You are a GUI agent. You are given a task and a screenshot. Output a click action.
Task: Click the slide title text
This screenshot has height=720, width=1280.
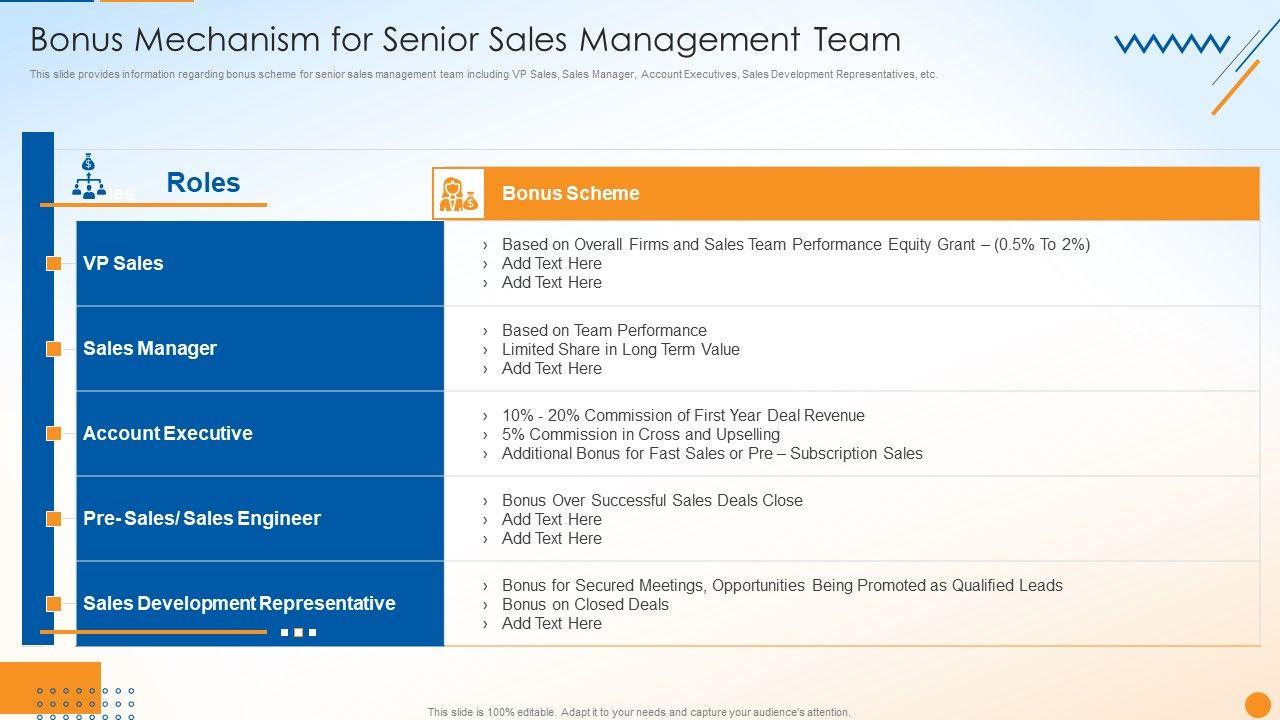(465, 40)
